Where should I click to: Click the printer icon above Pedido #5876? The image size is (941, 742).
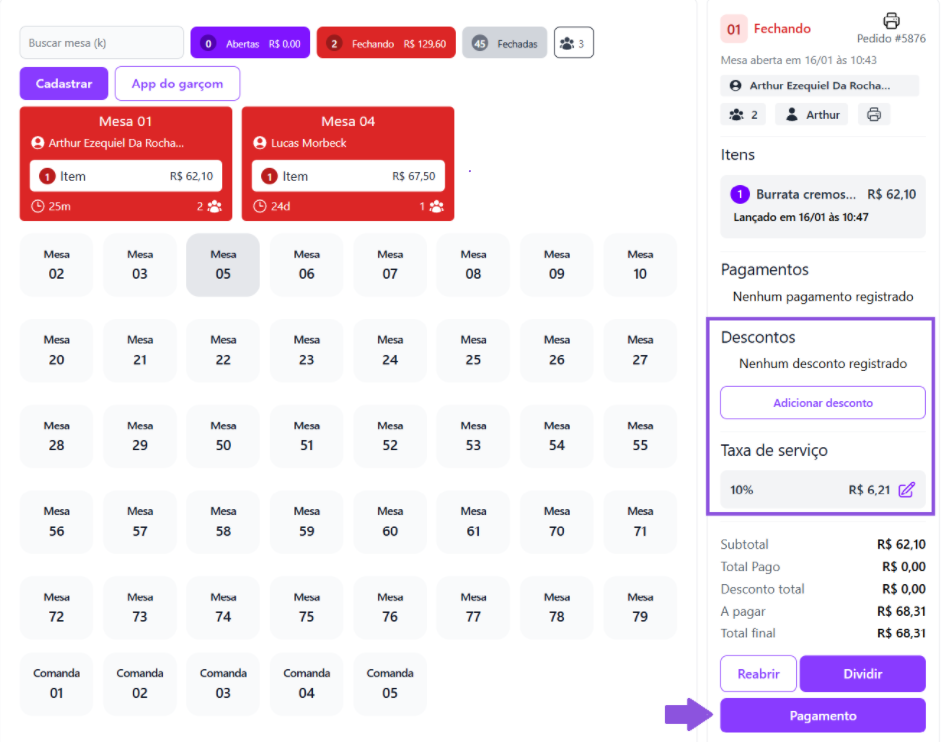[x=891, y=21]
